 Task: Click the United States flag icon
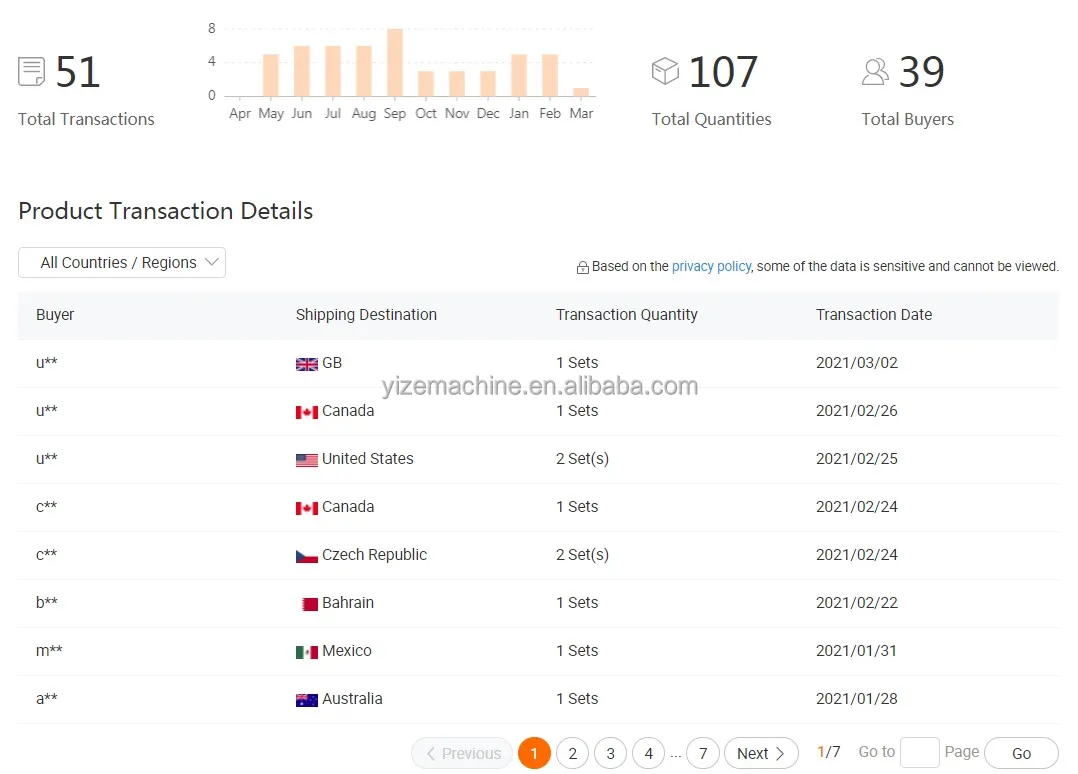pos(307,460)
